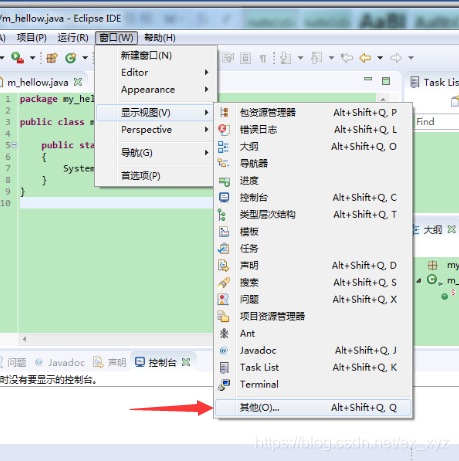Open the Progress (进度) view
Image resolution: width=459 pixels, height=461 pixels.
tap(313, 181)
